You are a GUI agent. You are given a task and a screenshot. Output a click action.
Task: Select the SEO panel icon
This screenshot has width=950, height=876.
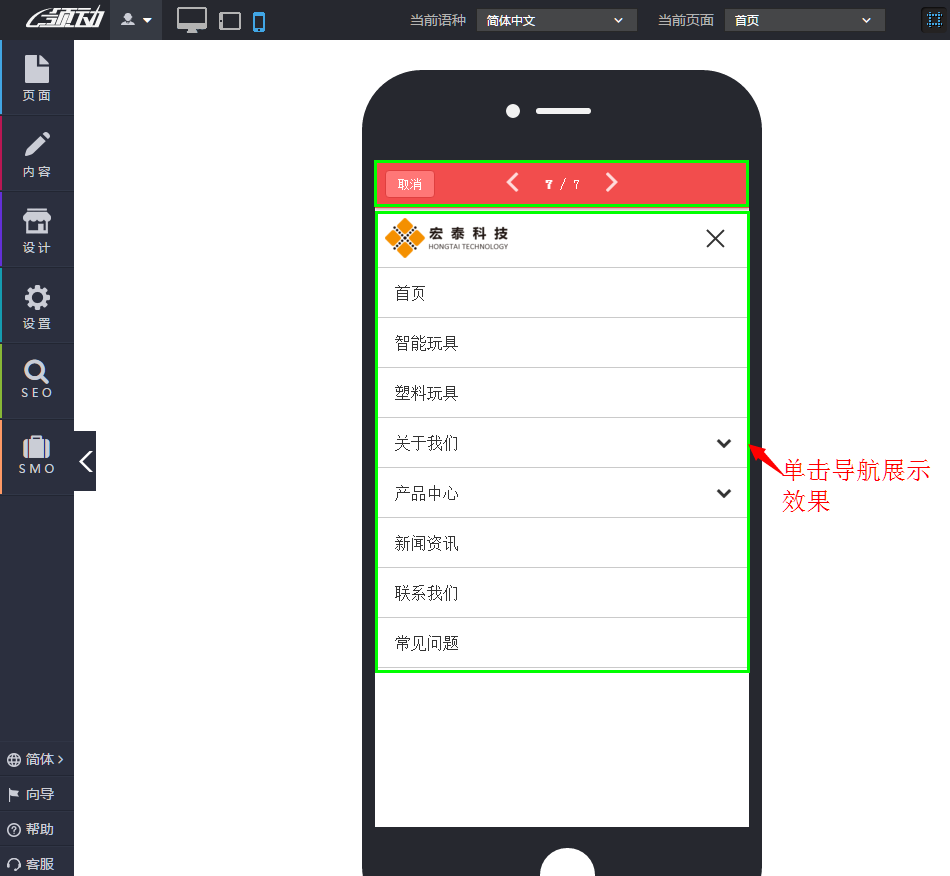coord(37,380)
